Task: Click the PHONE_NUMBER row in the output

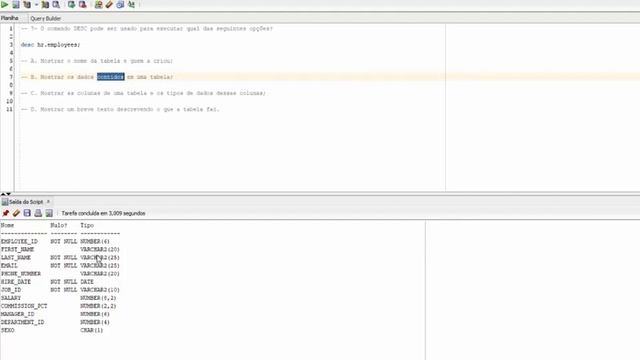Action: click(x=60, y=273)
